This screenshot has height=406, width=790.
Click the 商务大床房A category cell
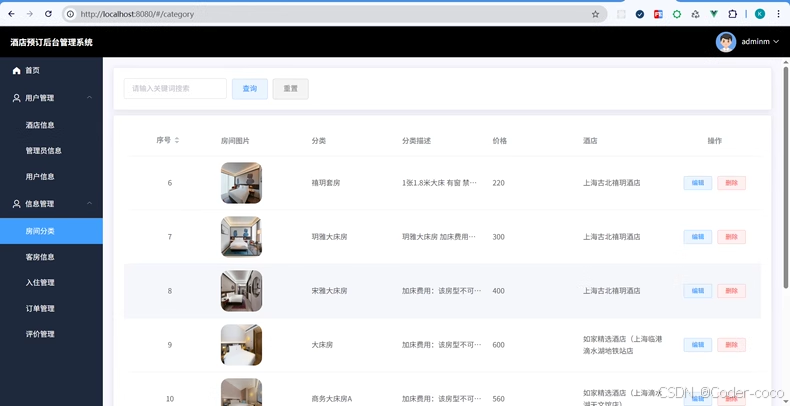tap(332, 399)
